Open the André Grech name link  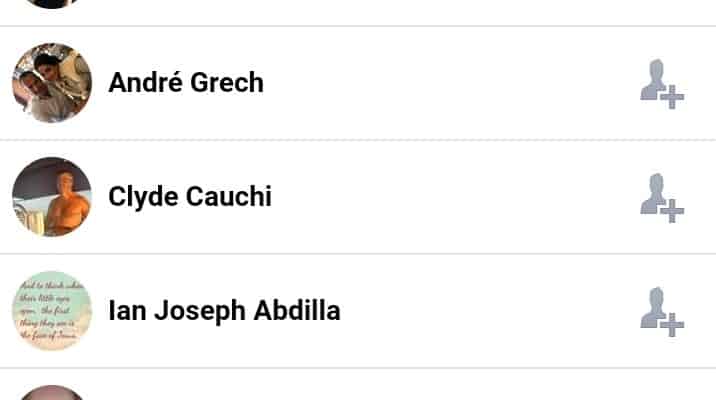point(186,83)
